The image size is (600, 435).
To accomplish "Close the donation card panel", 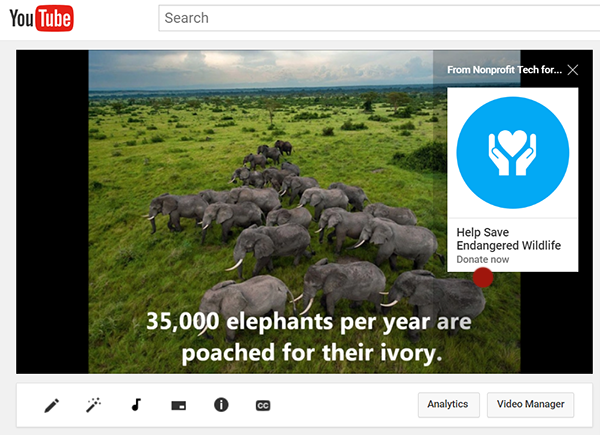I will pyautogui.click(x=573, y=70).
